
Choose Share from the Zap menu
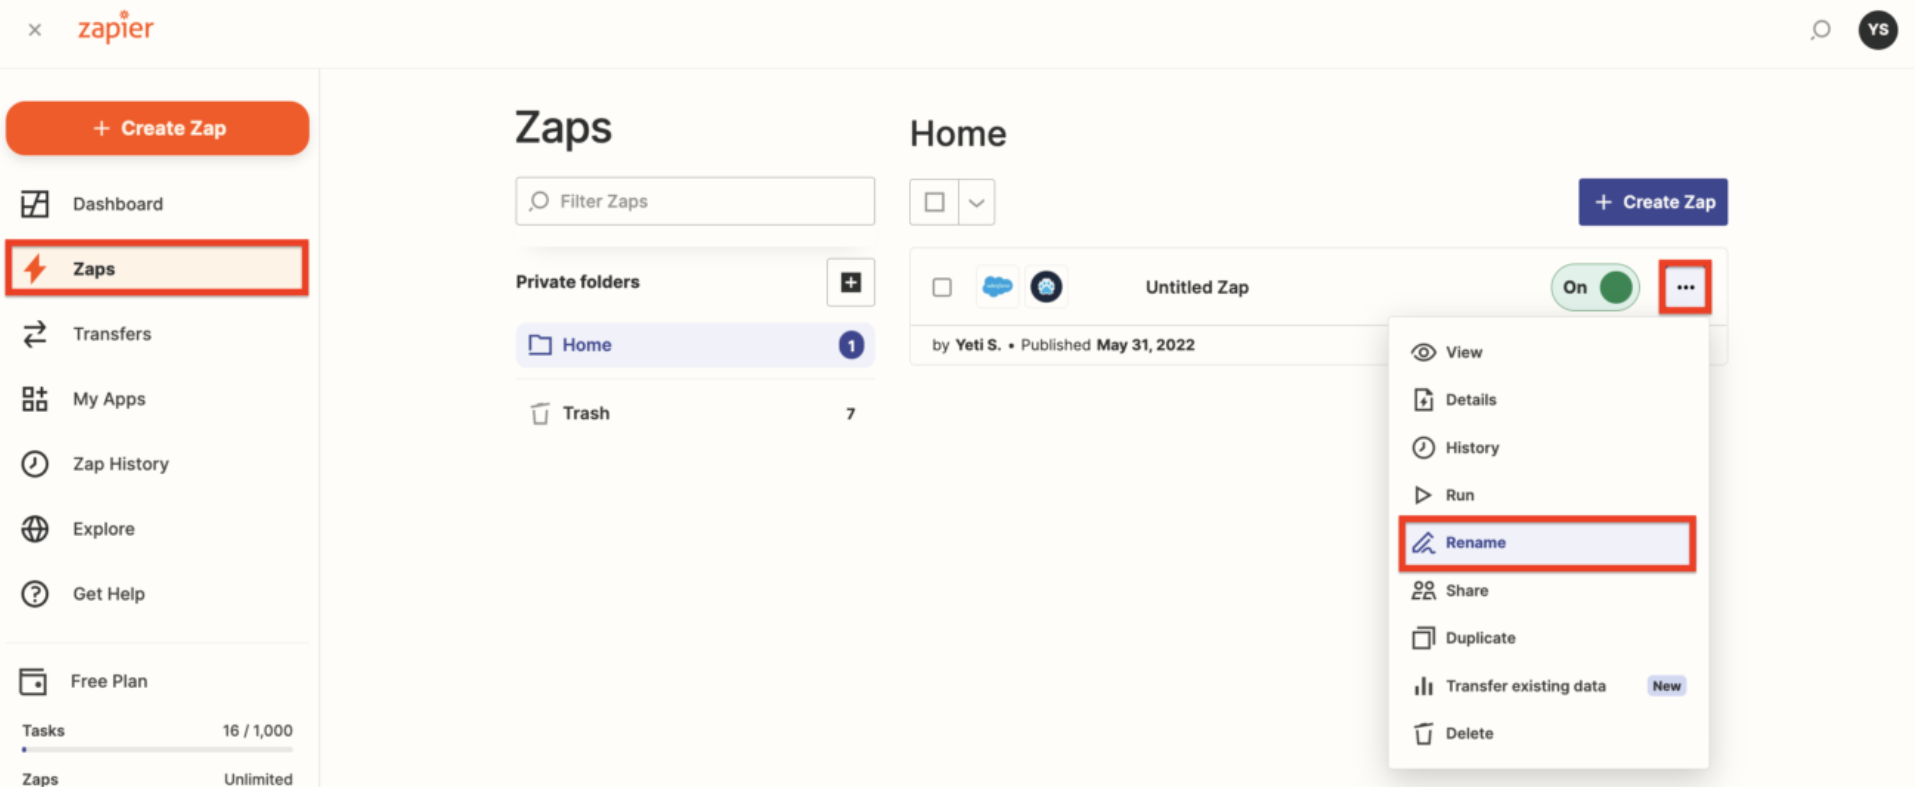tap(1547, 591)
